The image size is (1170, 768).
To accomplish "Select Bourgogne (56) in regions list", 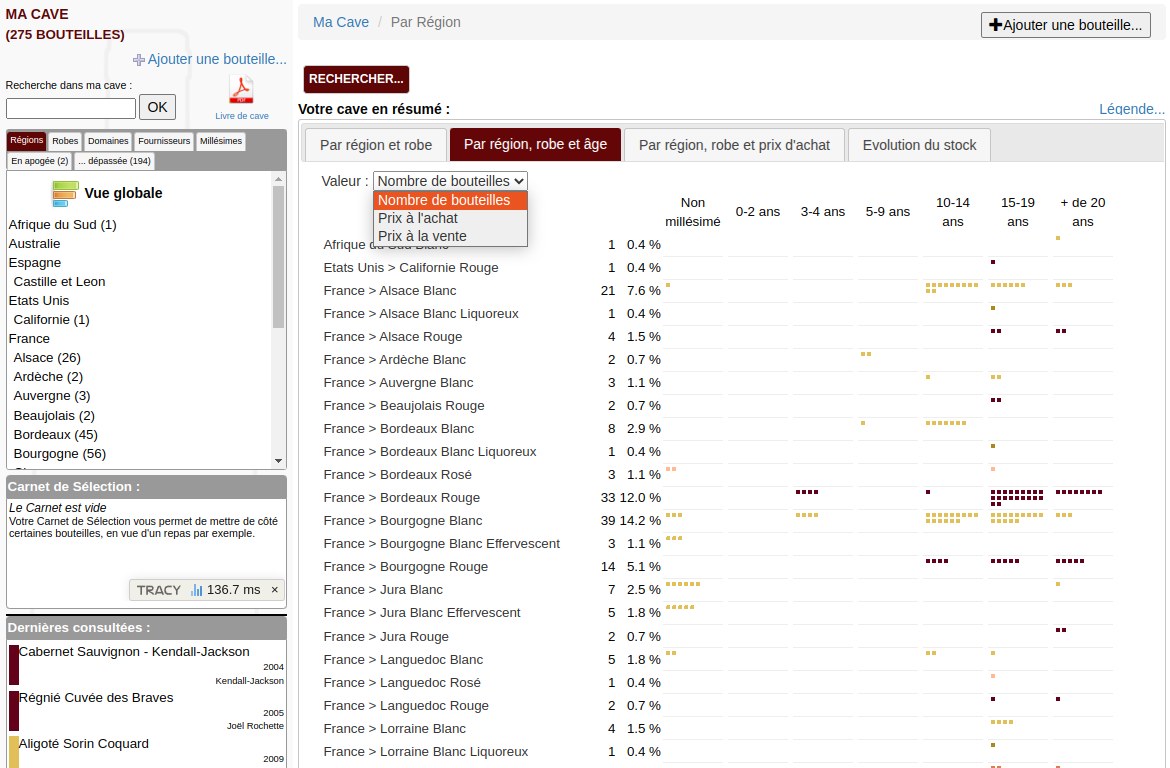I will click(x=59, y=454).
